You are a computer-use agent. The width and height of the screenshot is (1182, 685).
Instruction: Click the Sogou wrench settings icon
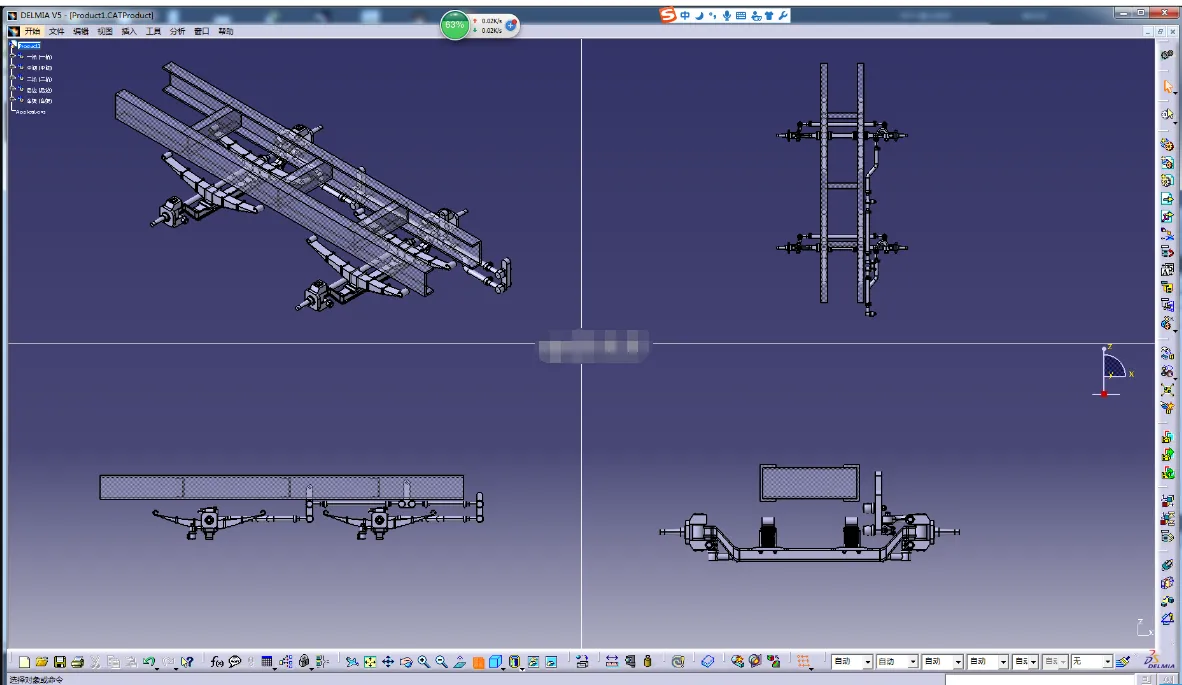(x=783, y=15)
